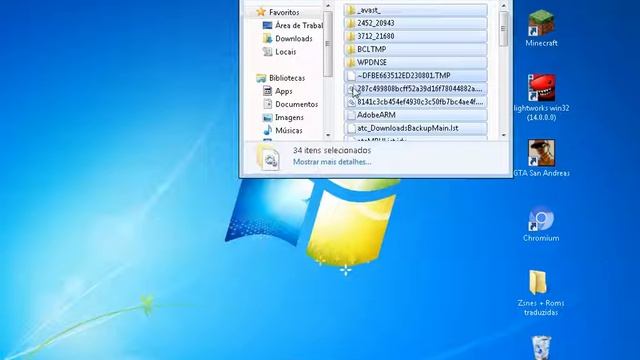The height and width of the screenshot is (360, 640).
Task: Open Mostrar mais detalhes link
Action: coord(332,162)
